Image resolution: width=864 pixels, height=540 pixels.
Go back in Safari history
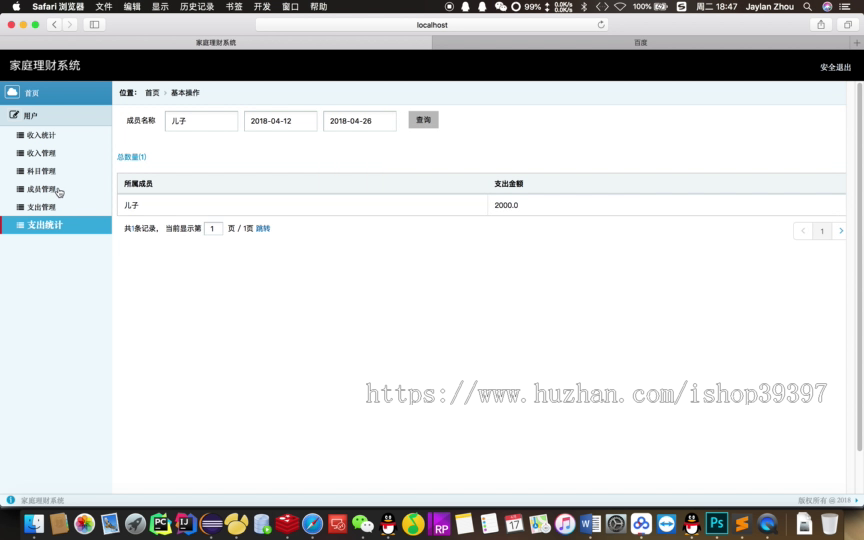54,25
